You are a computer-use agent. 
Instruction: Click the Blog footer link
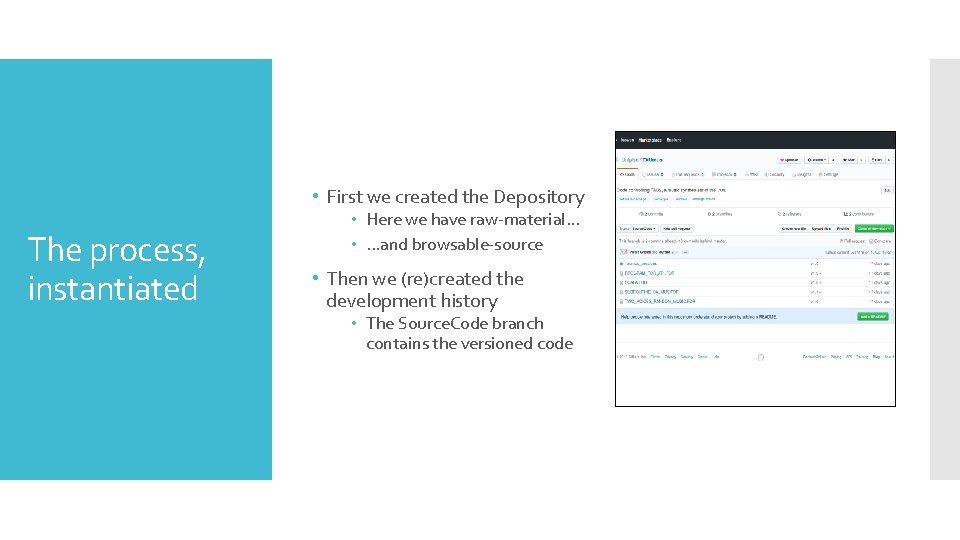(x=876, y=357)
